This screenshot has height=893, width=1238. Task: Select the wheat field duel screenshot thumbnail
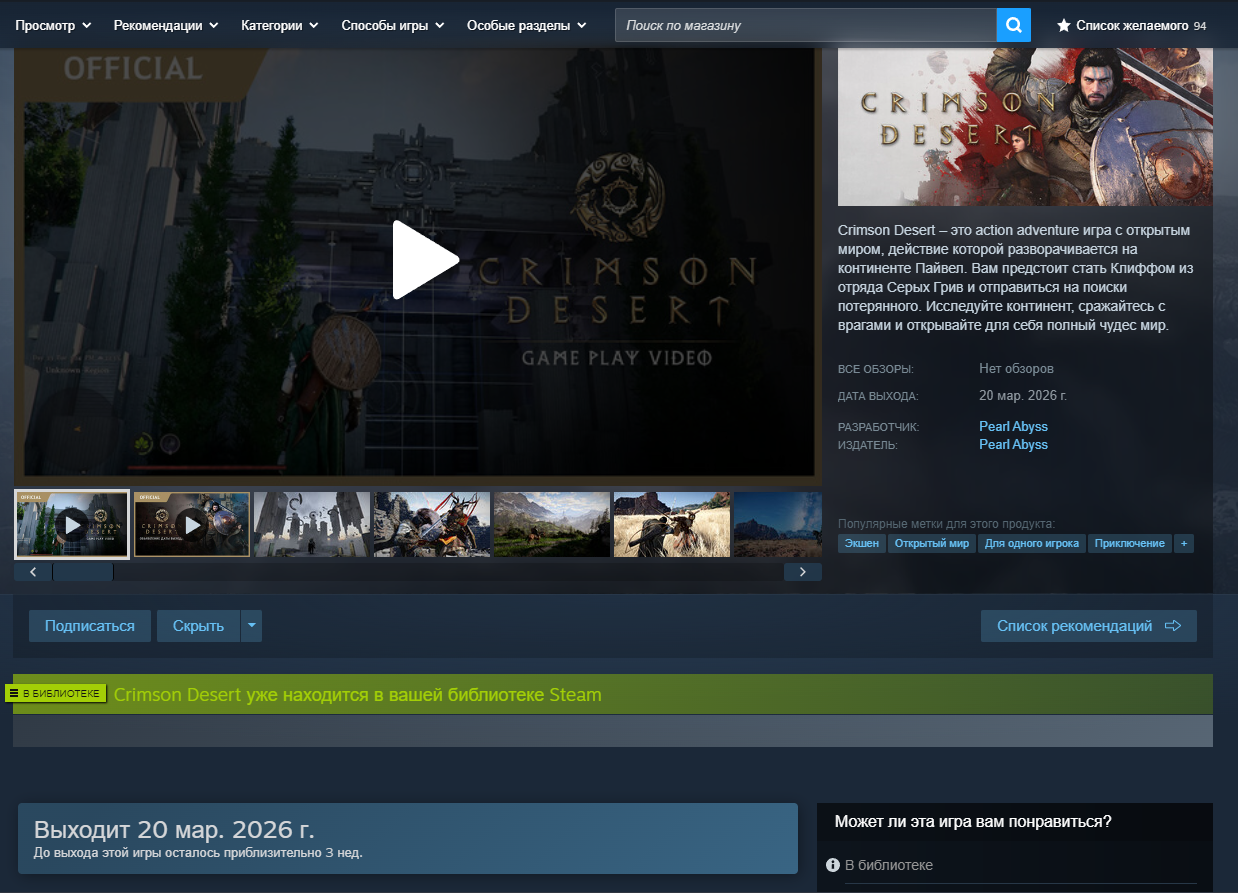tap(672, 524)
